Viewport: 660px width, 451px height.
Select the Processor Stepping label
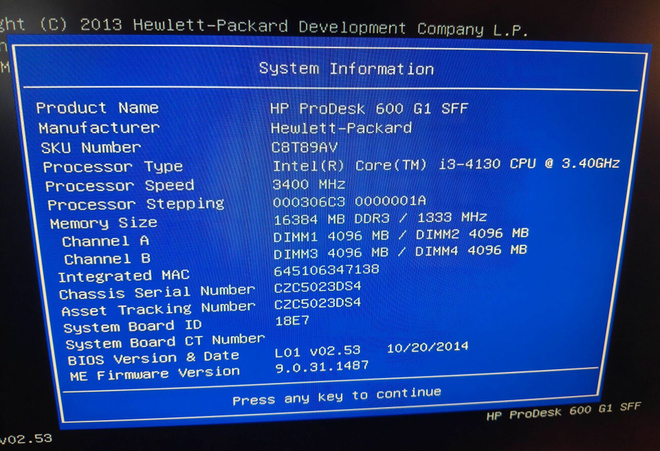136,204
